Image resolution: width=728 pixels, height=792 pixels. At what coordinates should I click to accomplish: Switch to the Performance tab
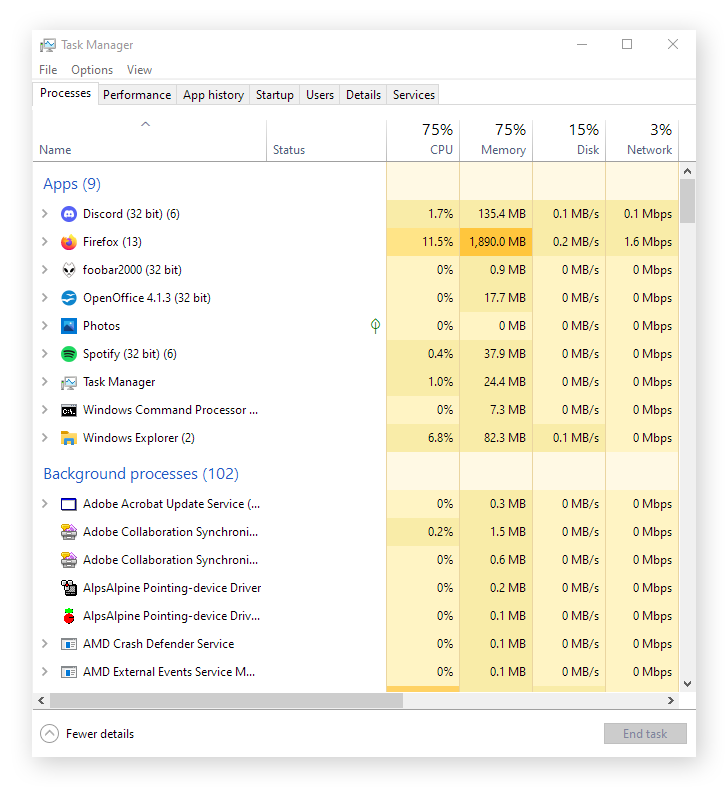pyautogui.click(x=137, y=95)
